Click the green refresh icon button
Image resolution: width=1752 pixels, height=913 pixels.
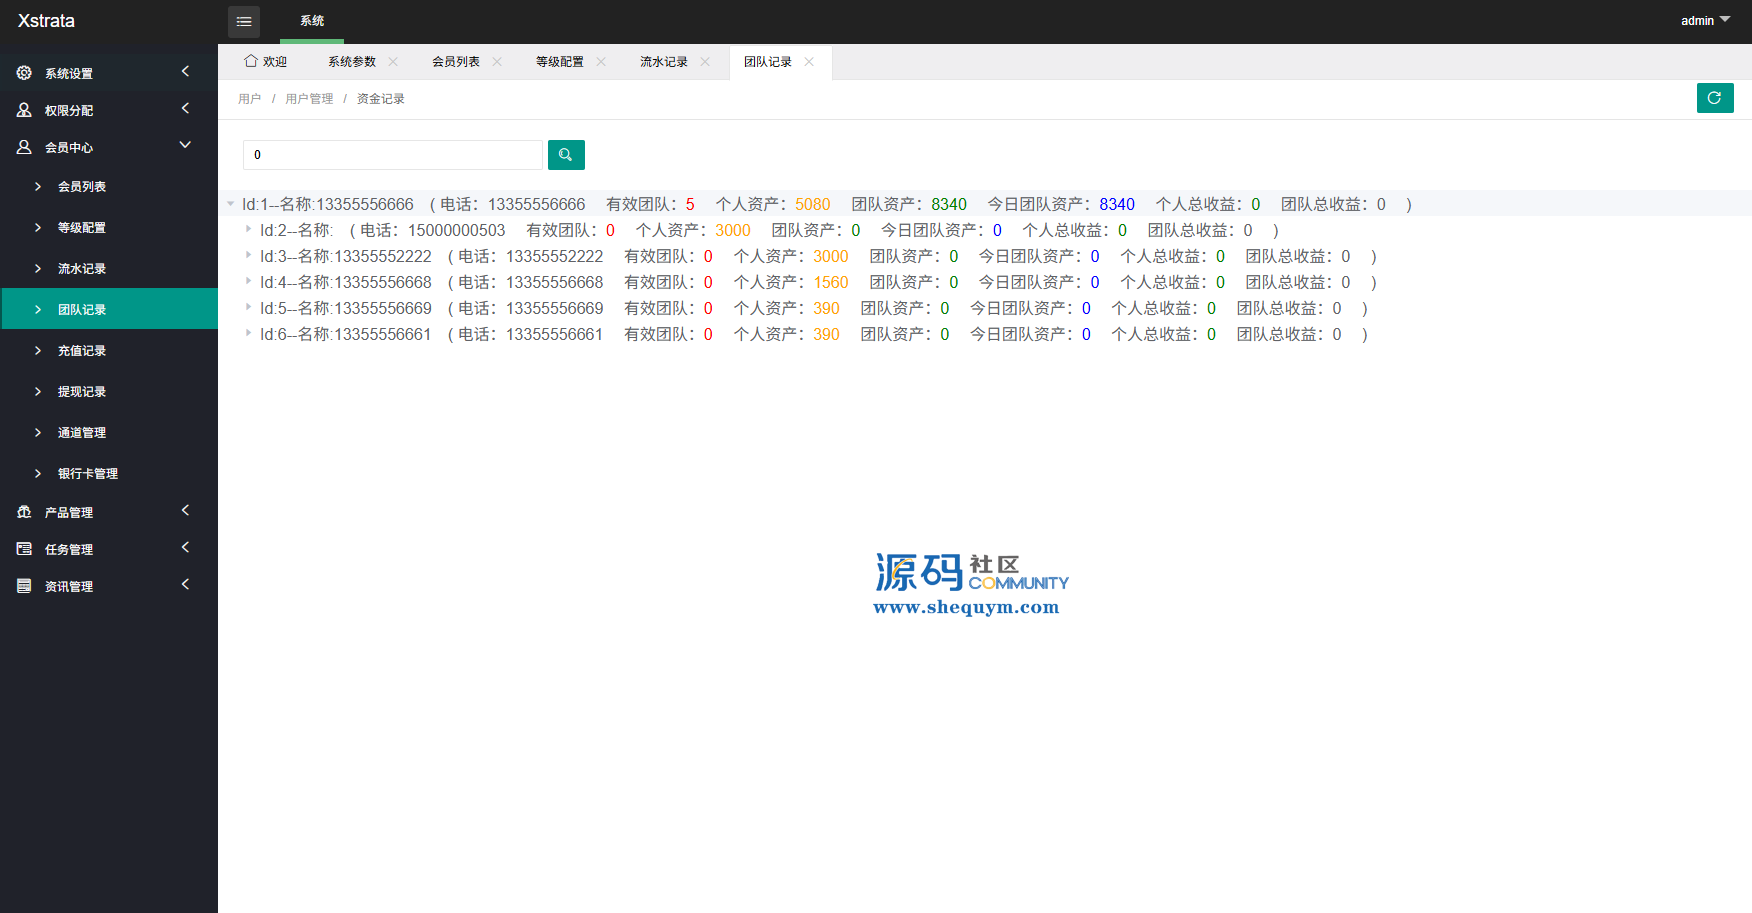pyautogui.click(x=1714, y=98)
